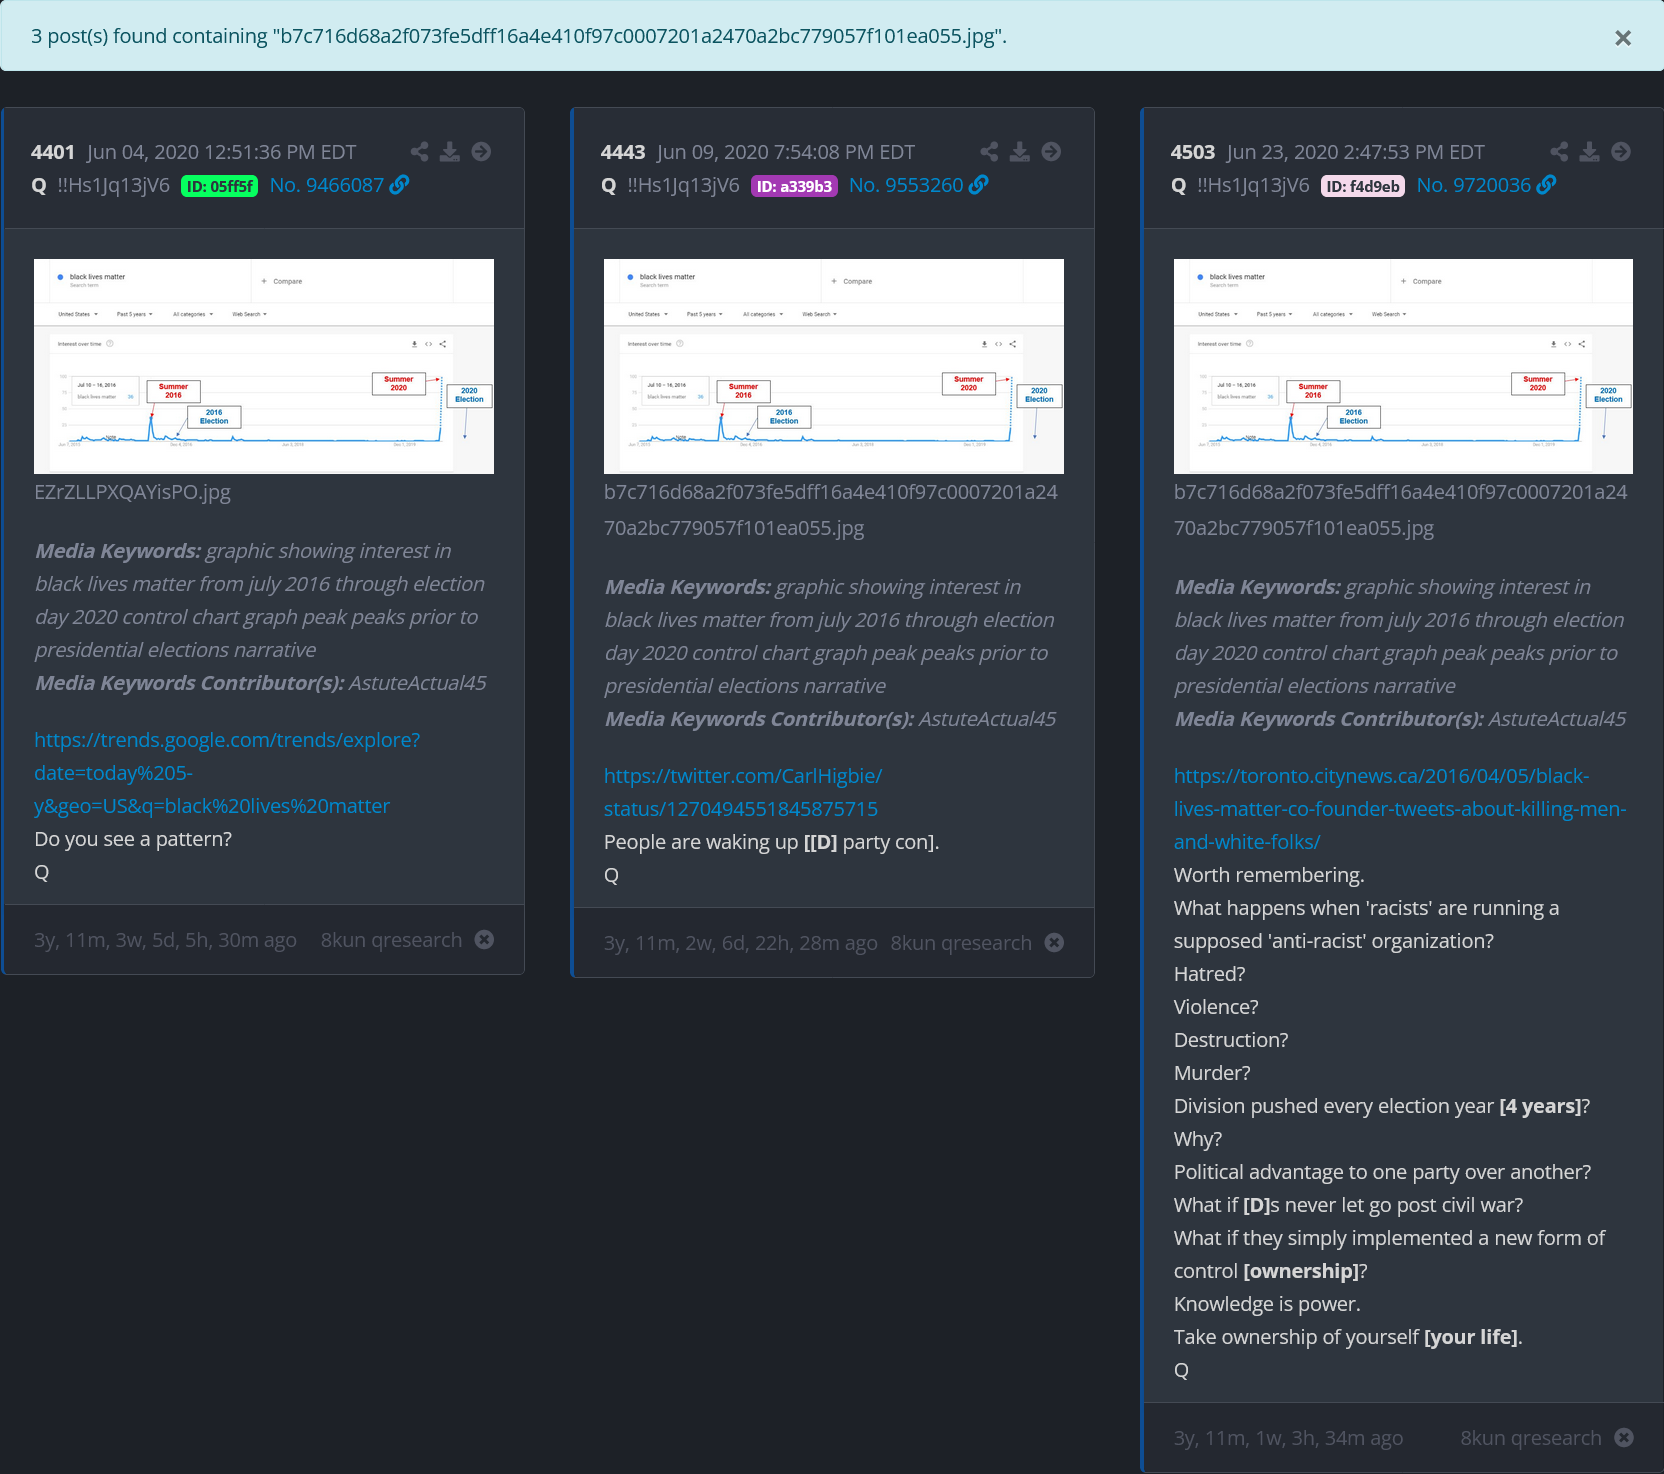This screenshot has height=1474, width=1664.
Task: Click the x-circle icon in post 4401 footer
Action: [484, 939]
